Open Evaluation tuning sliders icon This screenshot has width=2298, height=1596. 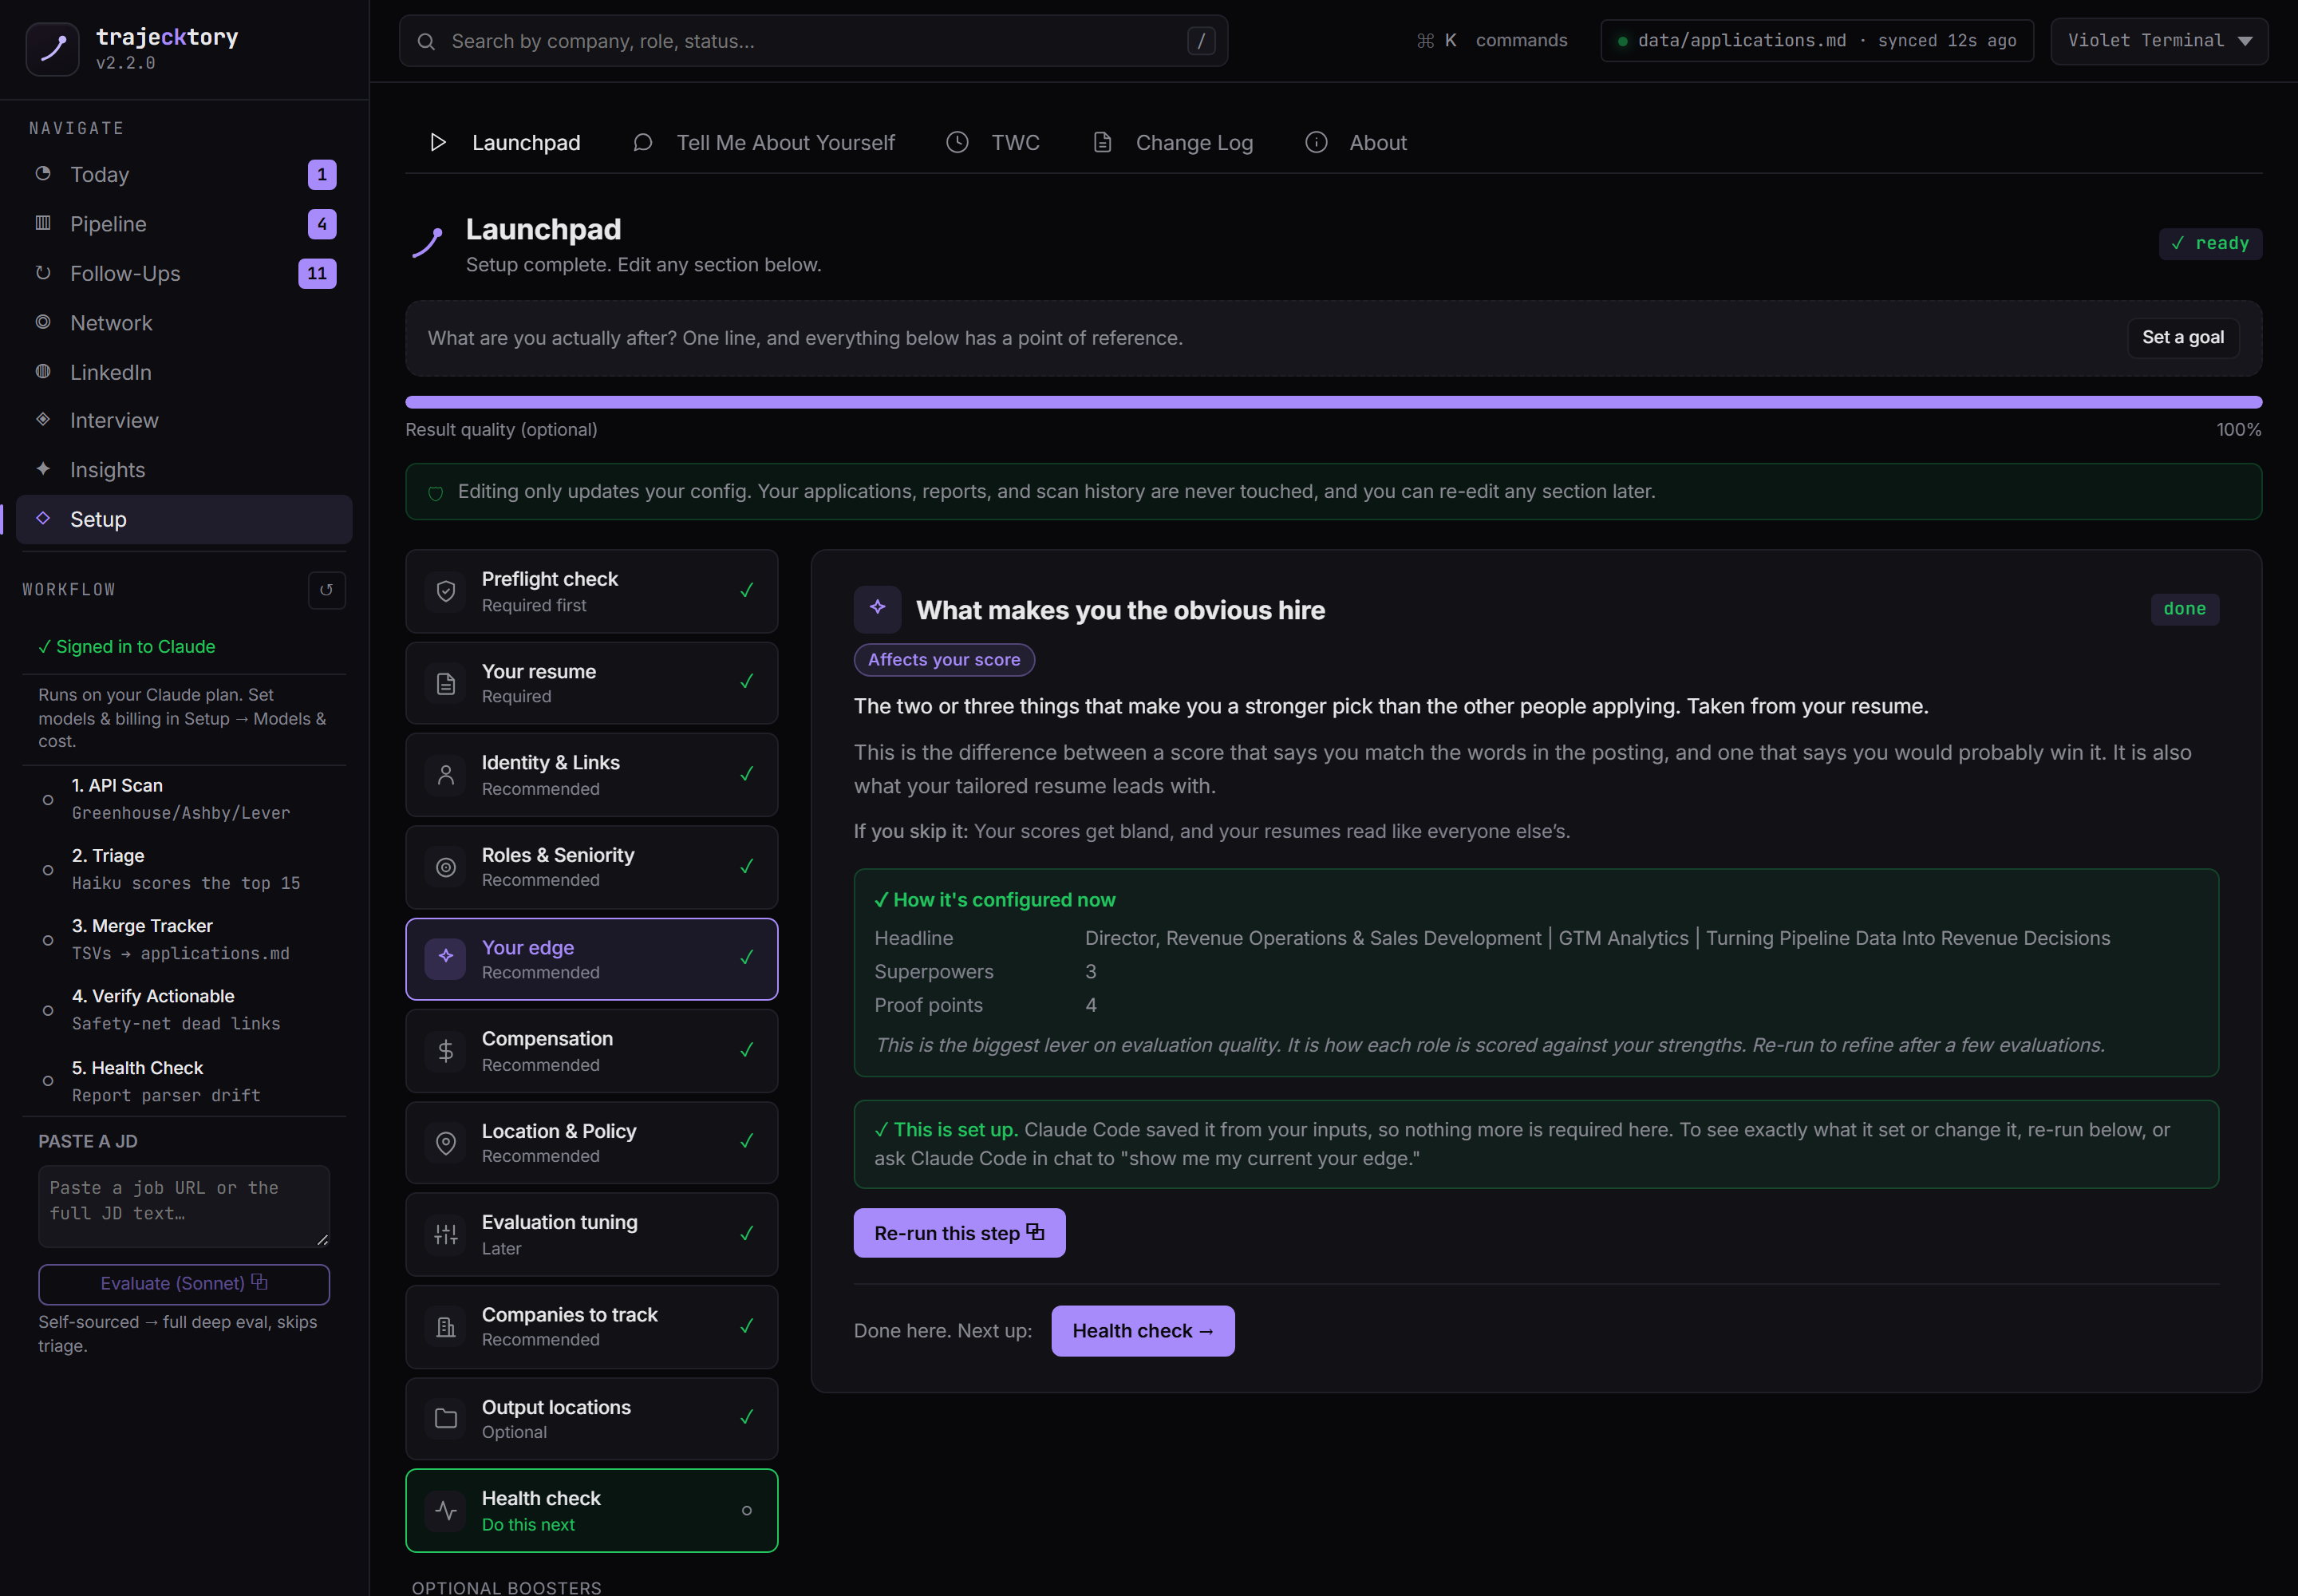[446, 1235]
